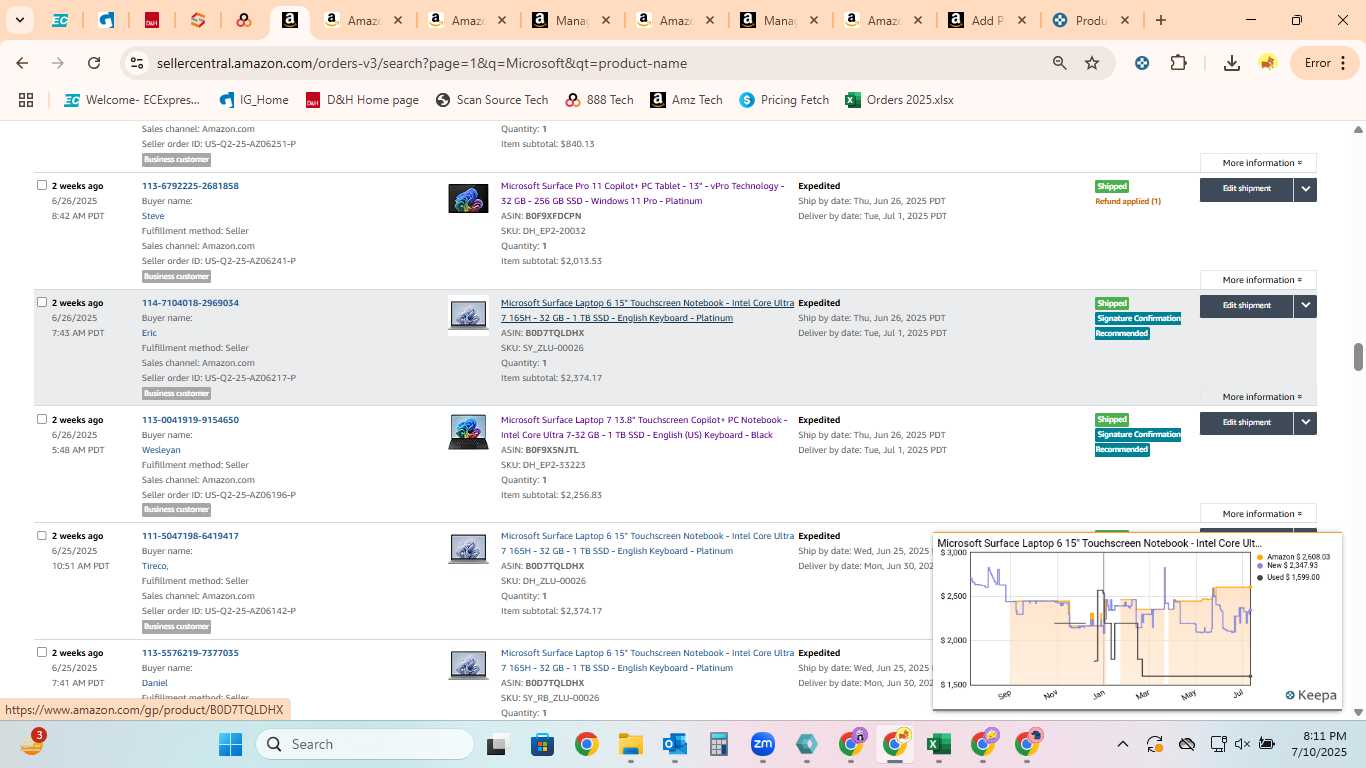
Task: Reload the Seller Central page
Action: (94, 63)
